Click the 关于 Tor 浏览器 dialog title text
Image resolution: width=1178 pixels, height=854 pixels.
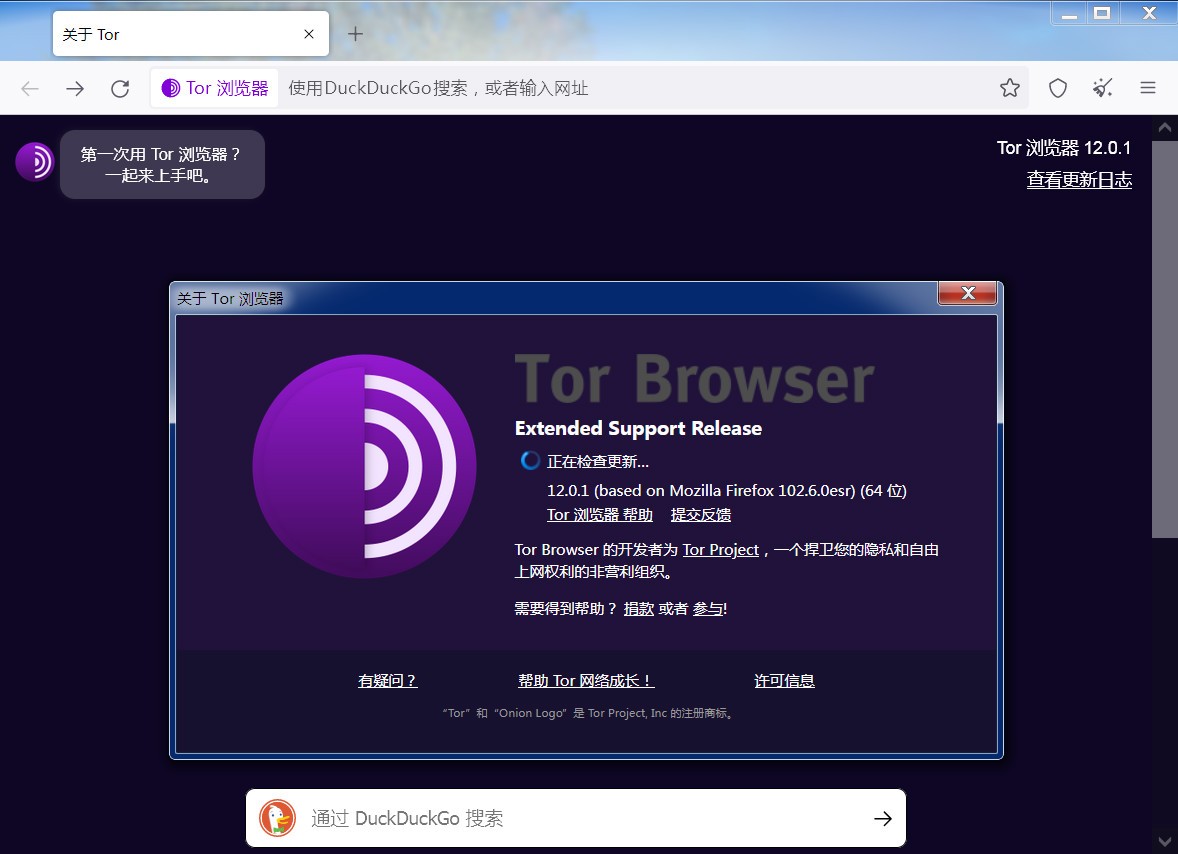230,298
